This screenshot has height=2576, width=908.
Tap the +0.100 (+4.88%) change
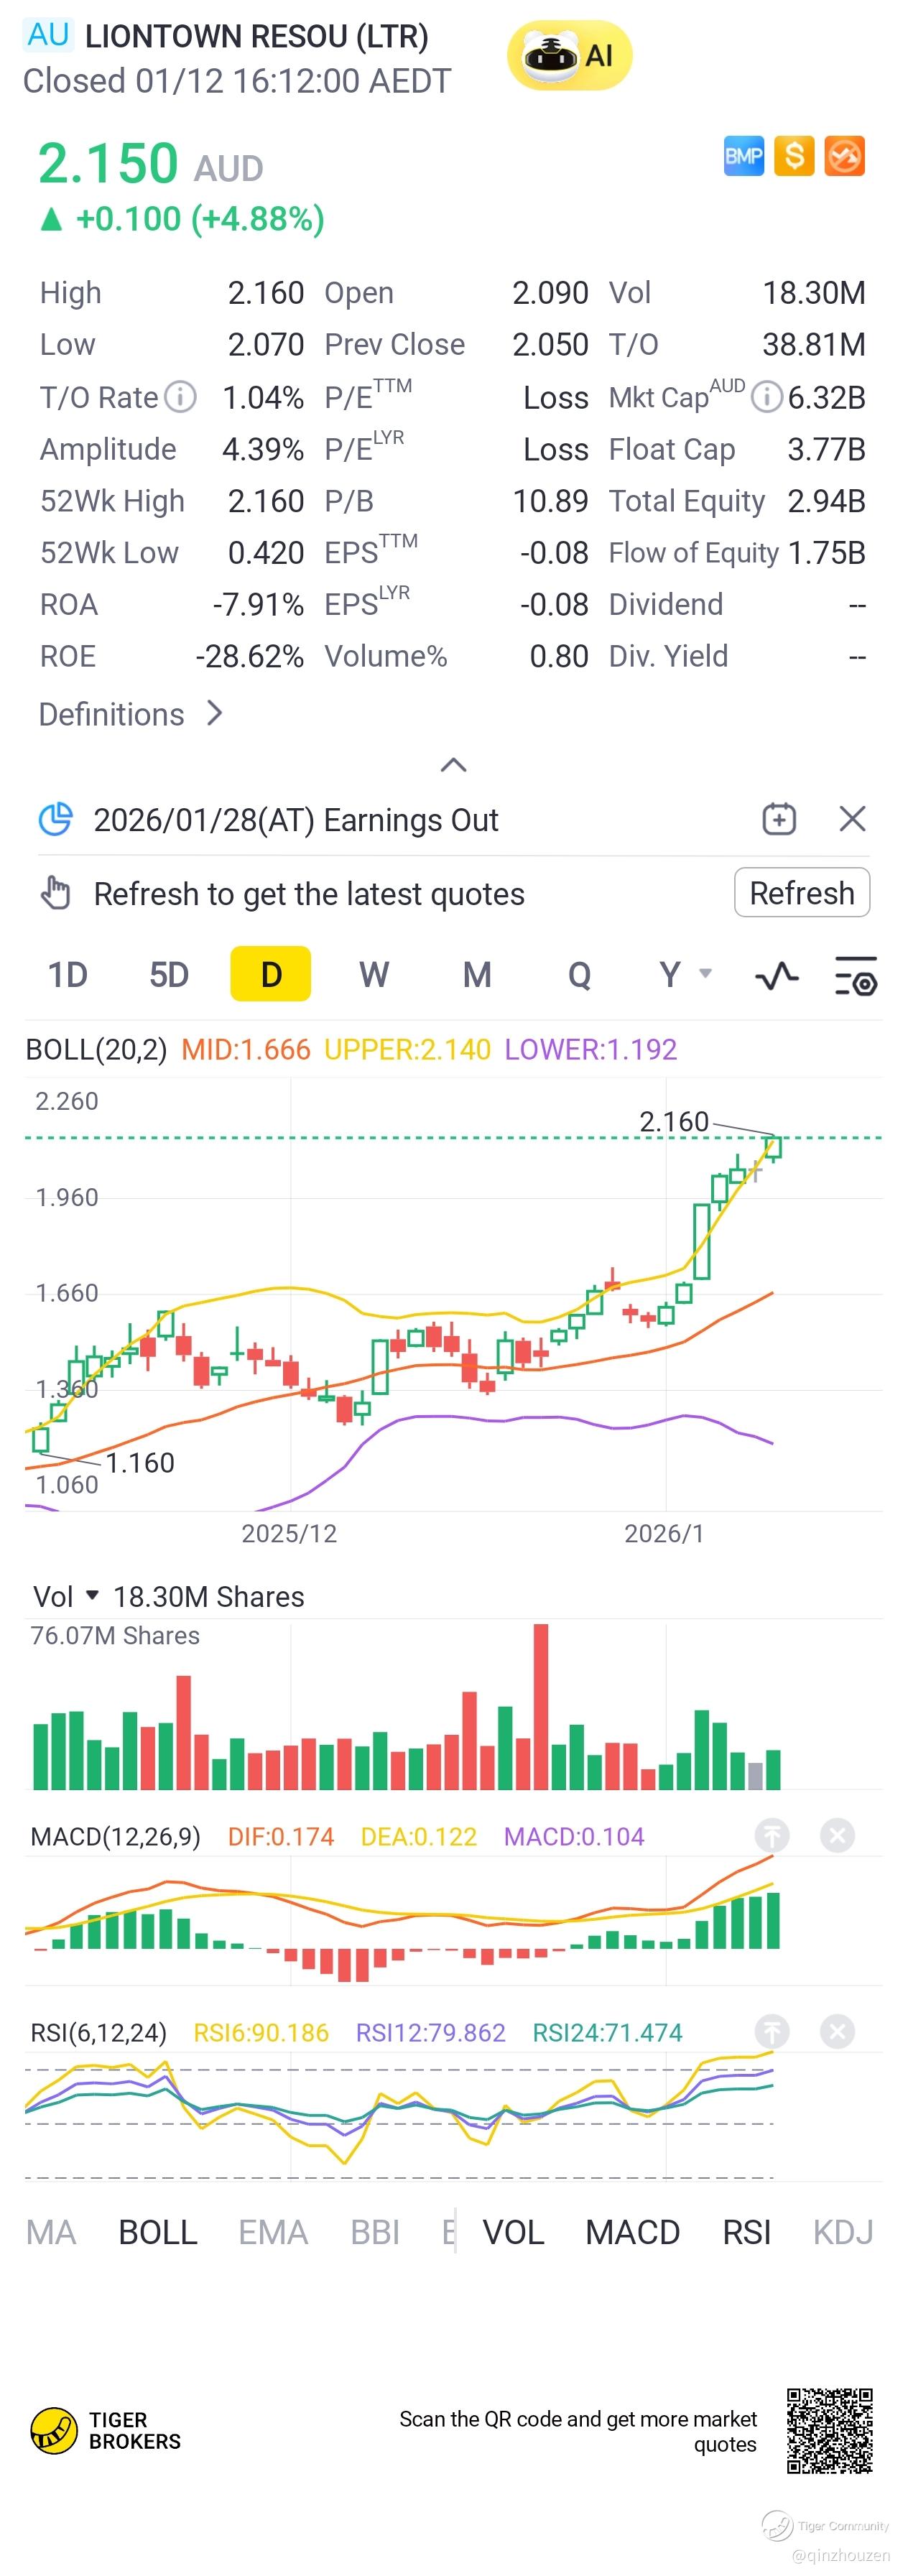(x=181, y=218)
